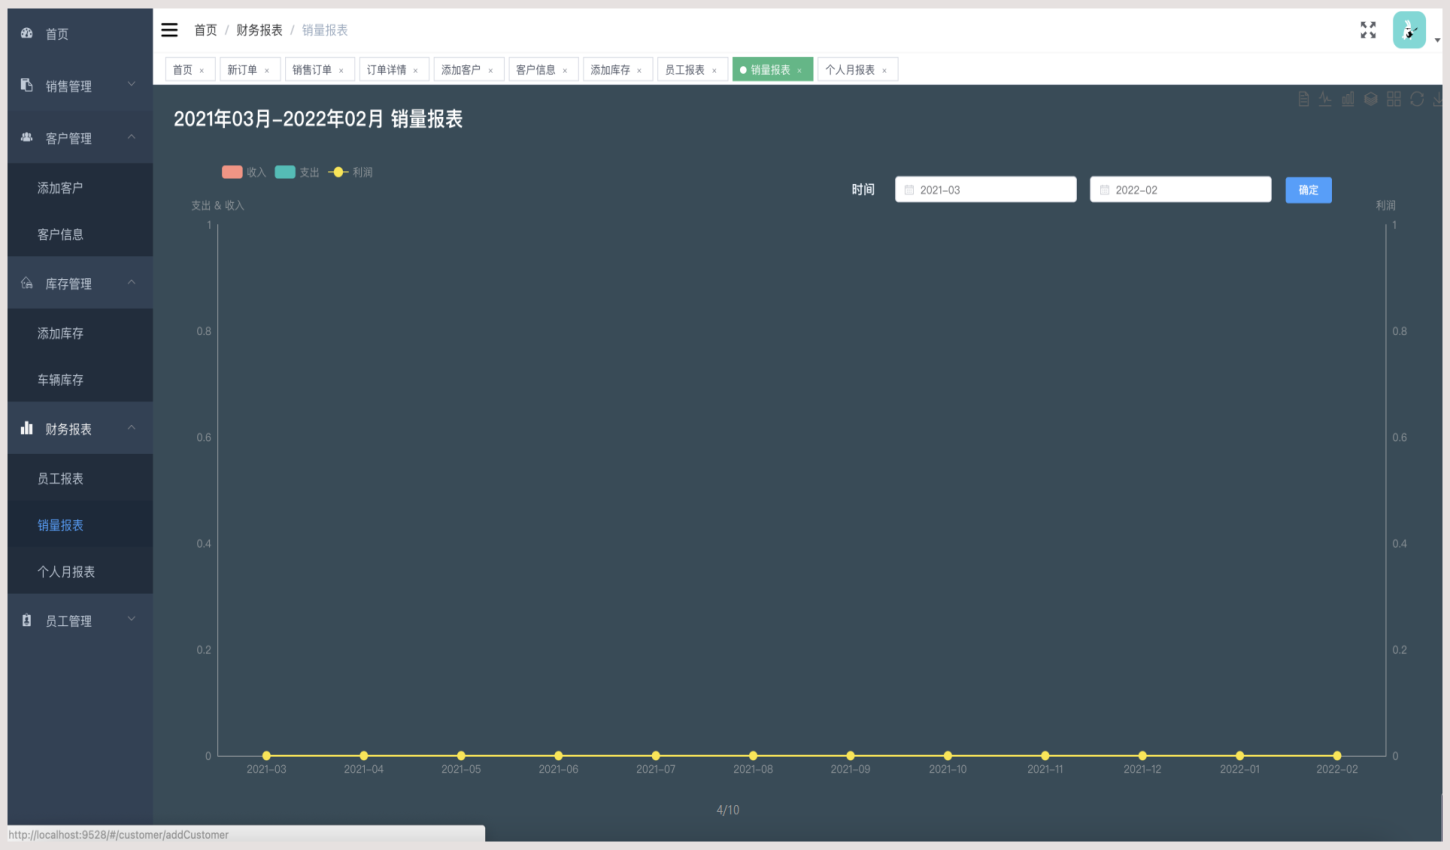Open 员工报表 in sidebar

pos(80,478)
